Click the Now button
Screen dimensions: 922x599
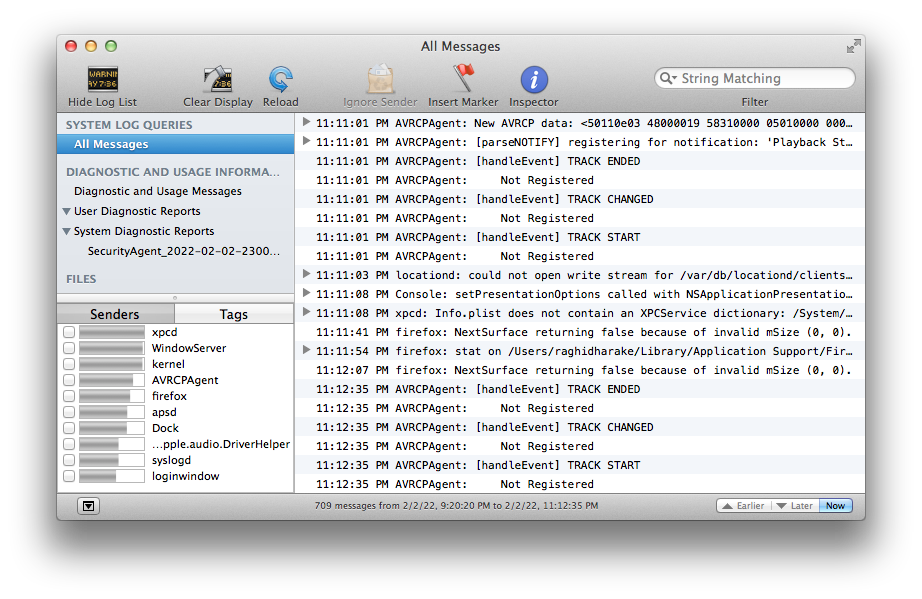tap(836, 506)
